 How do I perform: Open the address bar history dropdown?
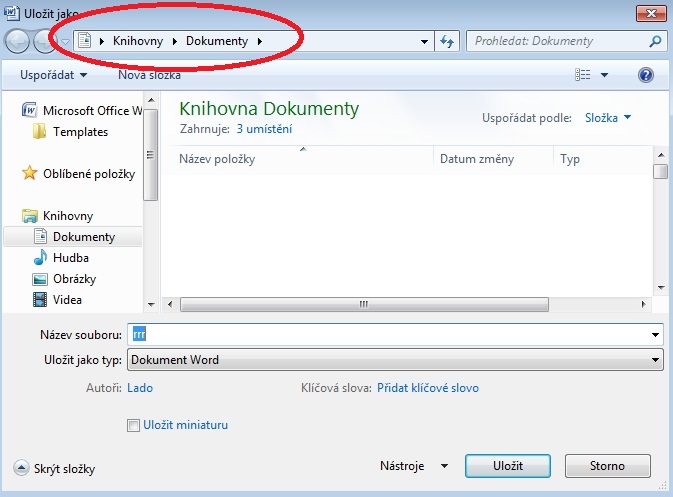(x=424, y=42)
